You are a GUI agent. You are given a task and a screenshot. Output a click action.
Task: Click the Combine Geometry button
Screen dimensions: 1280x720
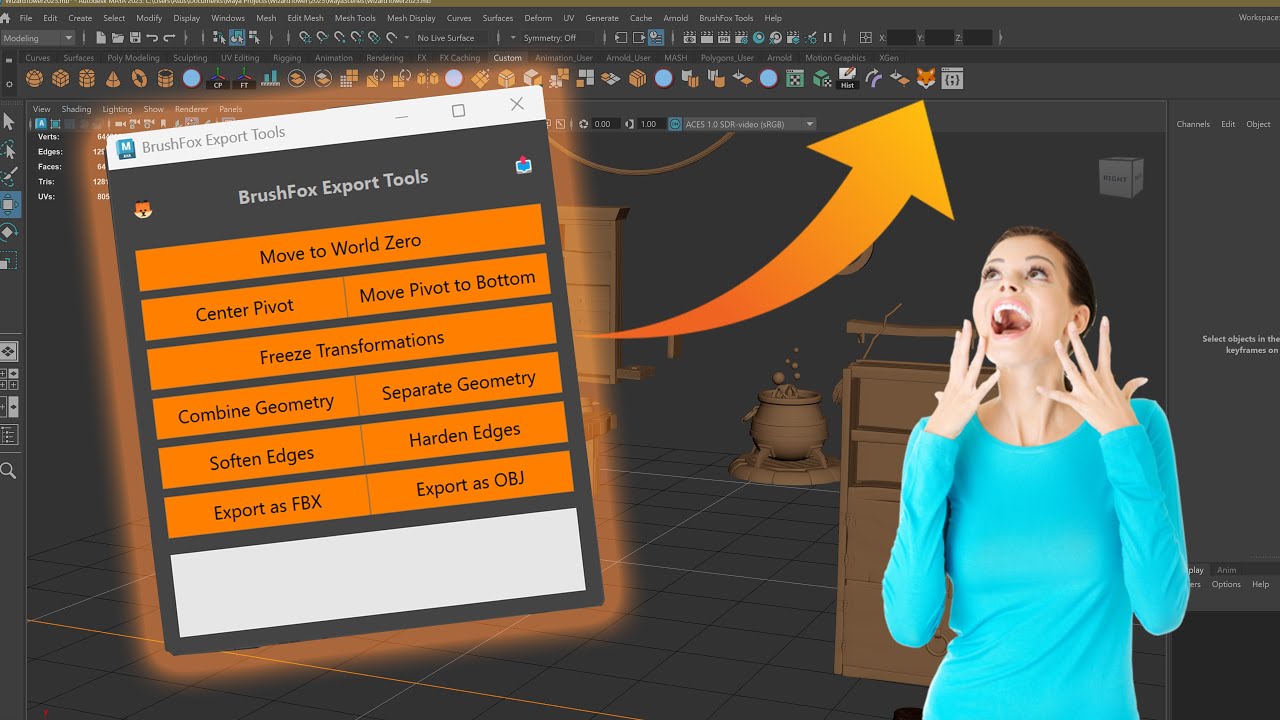[256, 408]
